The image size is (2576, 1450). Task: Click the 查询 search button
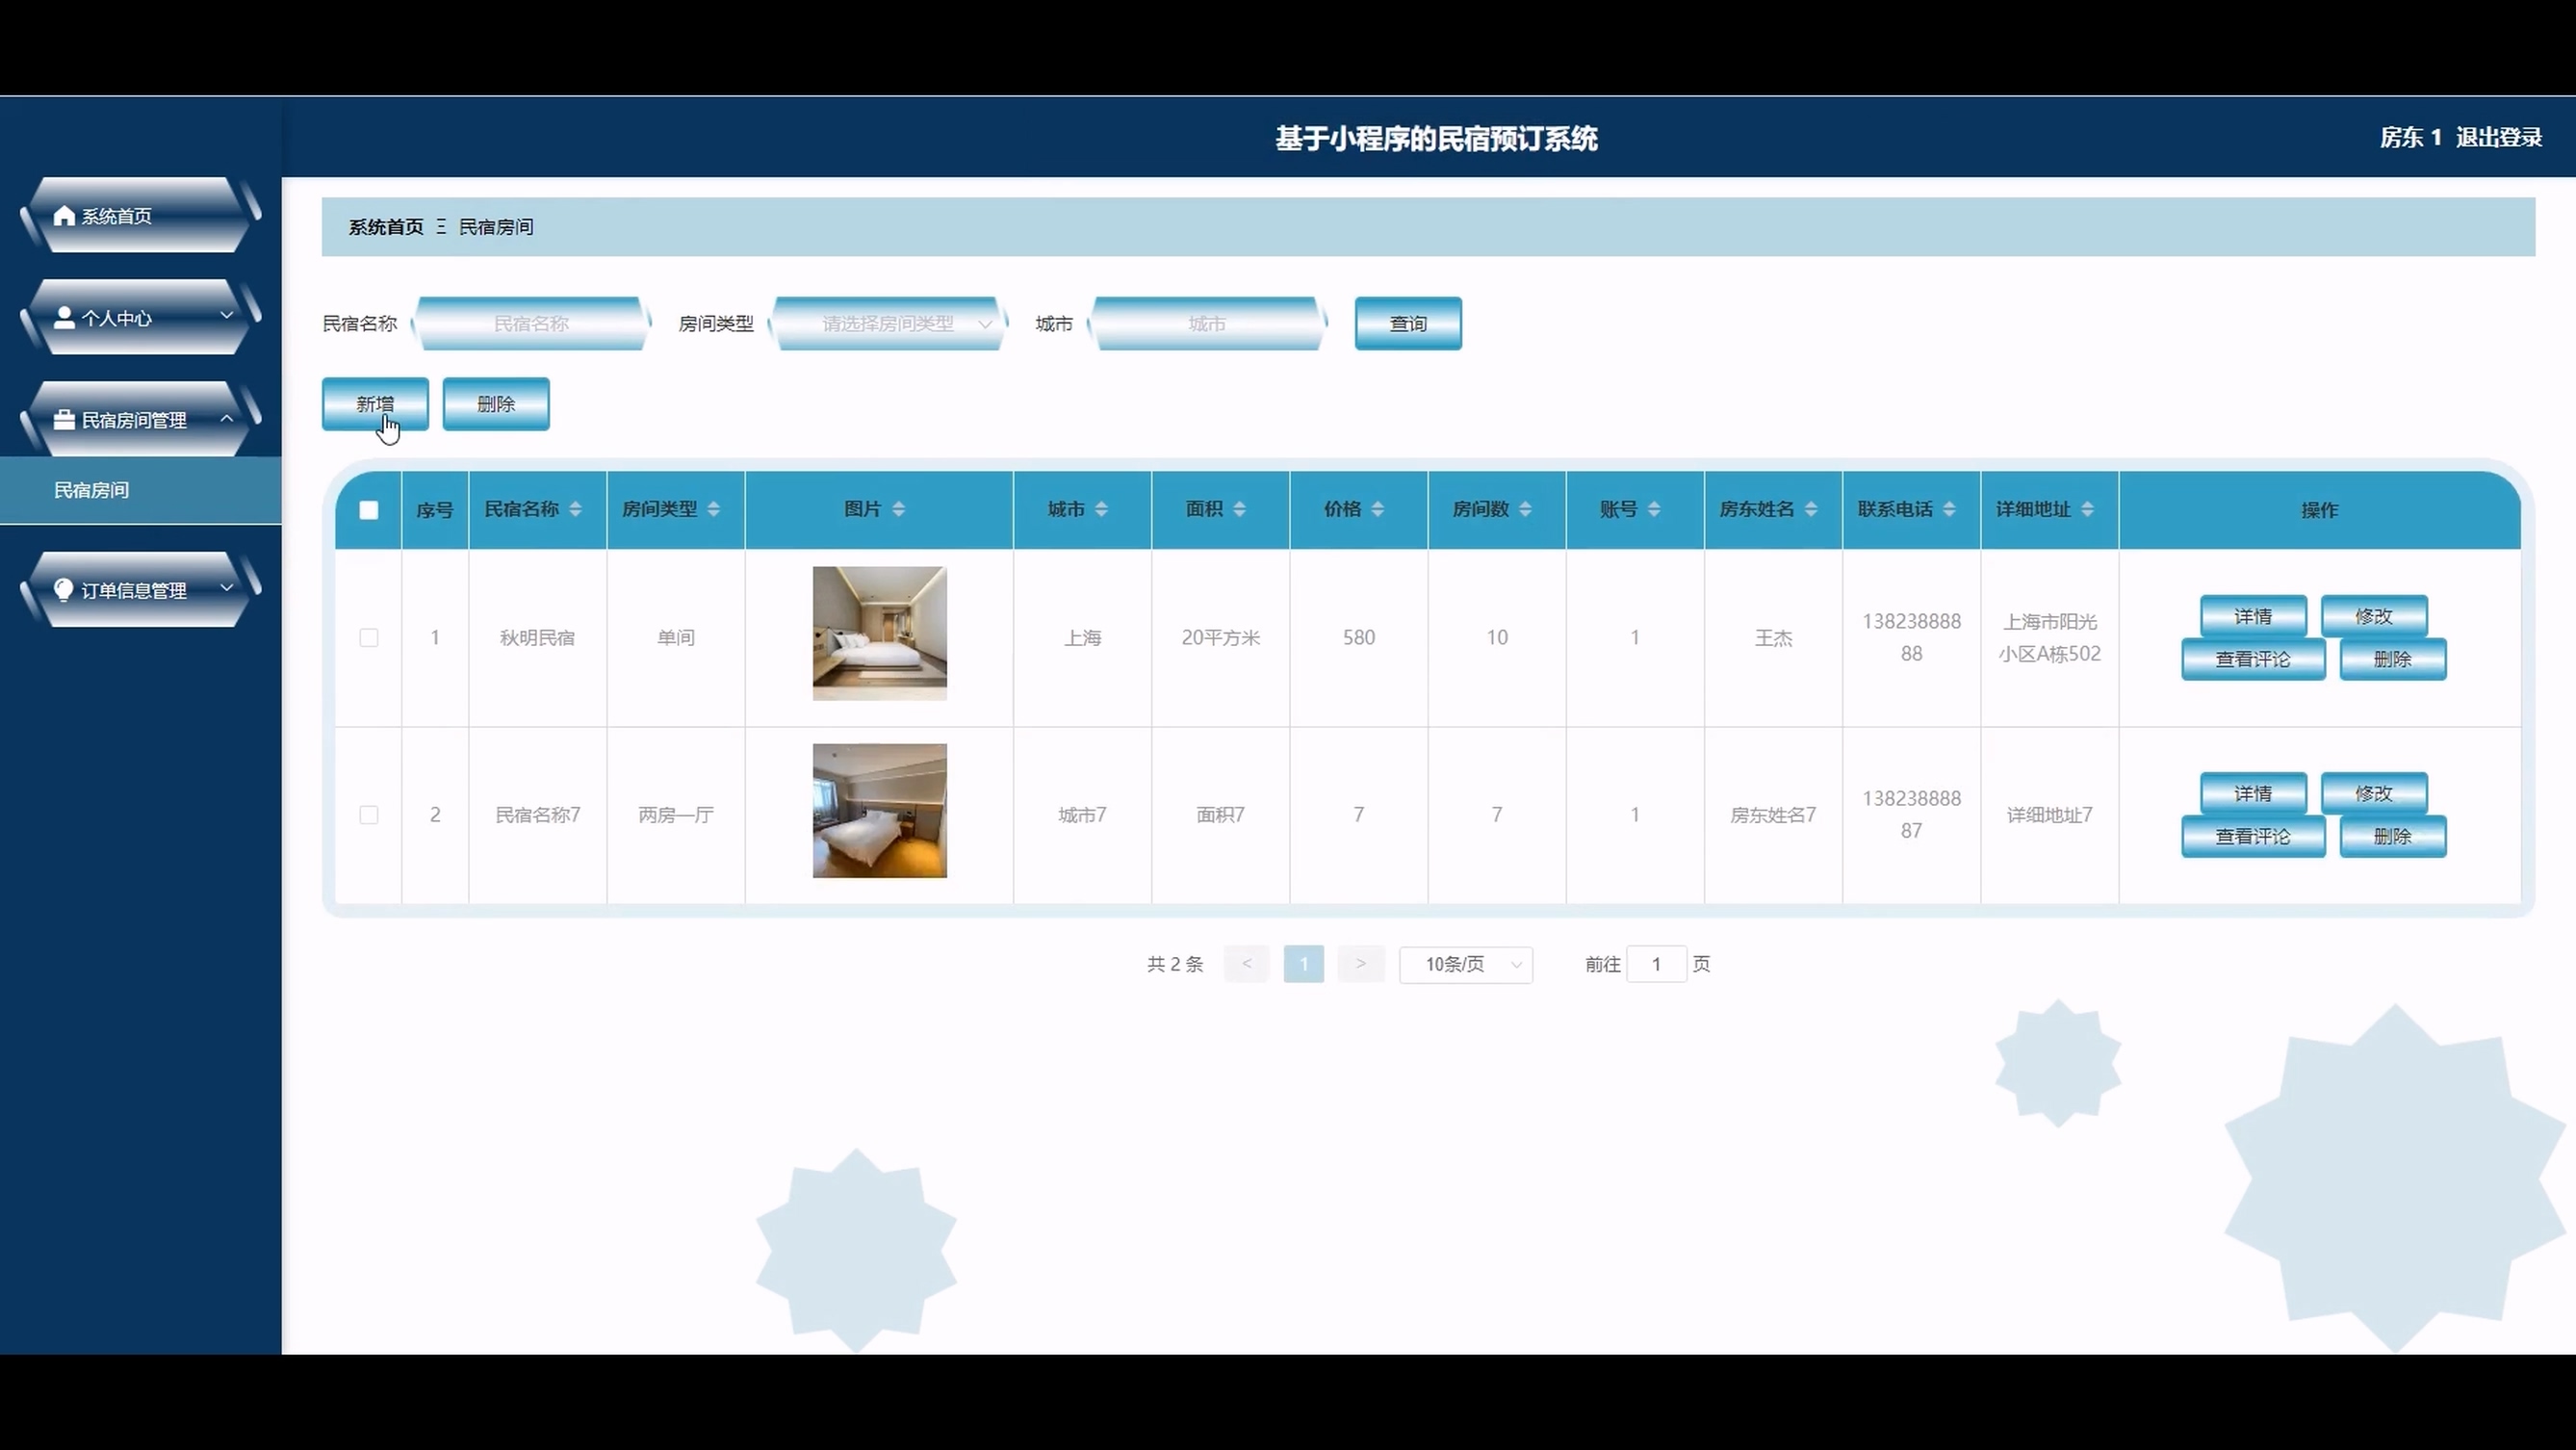pyautogui.click(x=1408, y=324)
